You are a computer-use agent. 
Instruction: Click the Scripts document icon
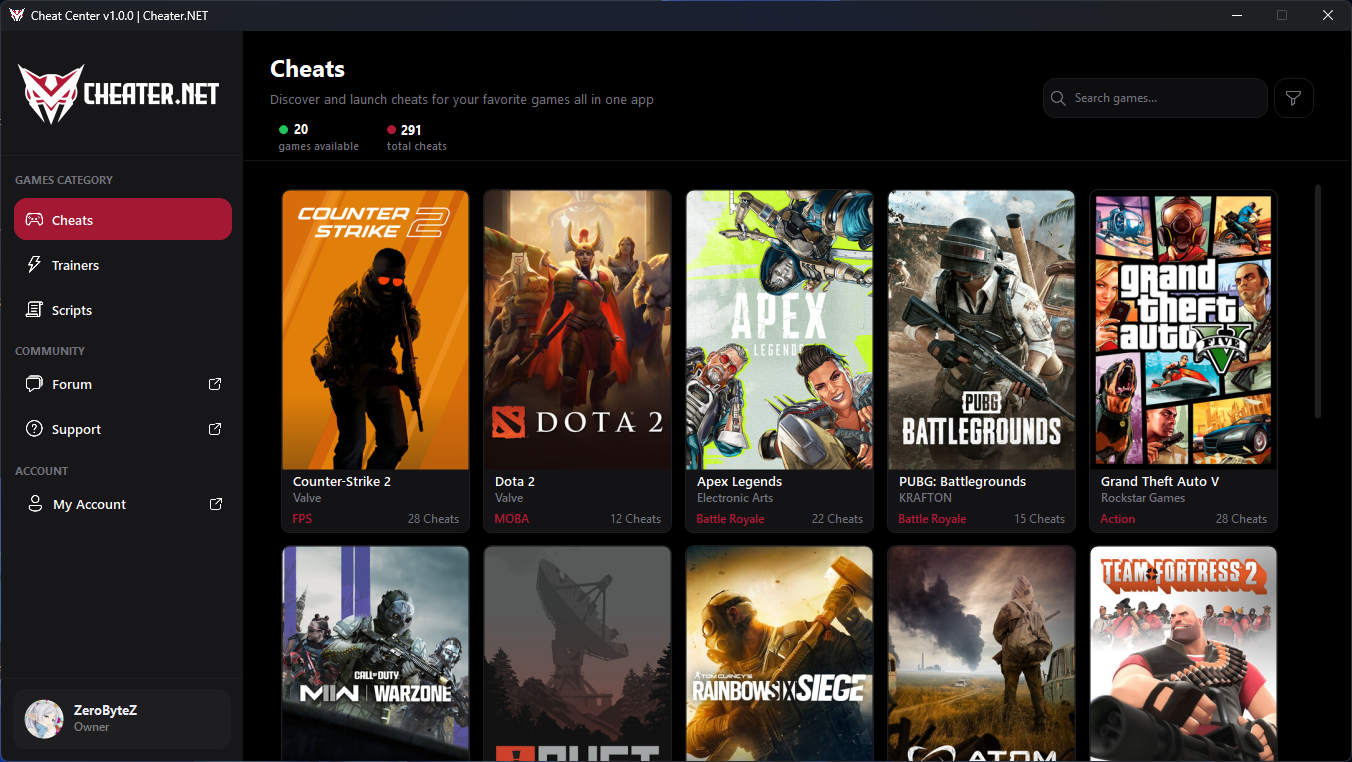tap(34, 310)
